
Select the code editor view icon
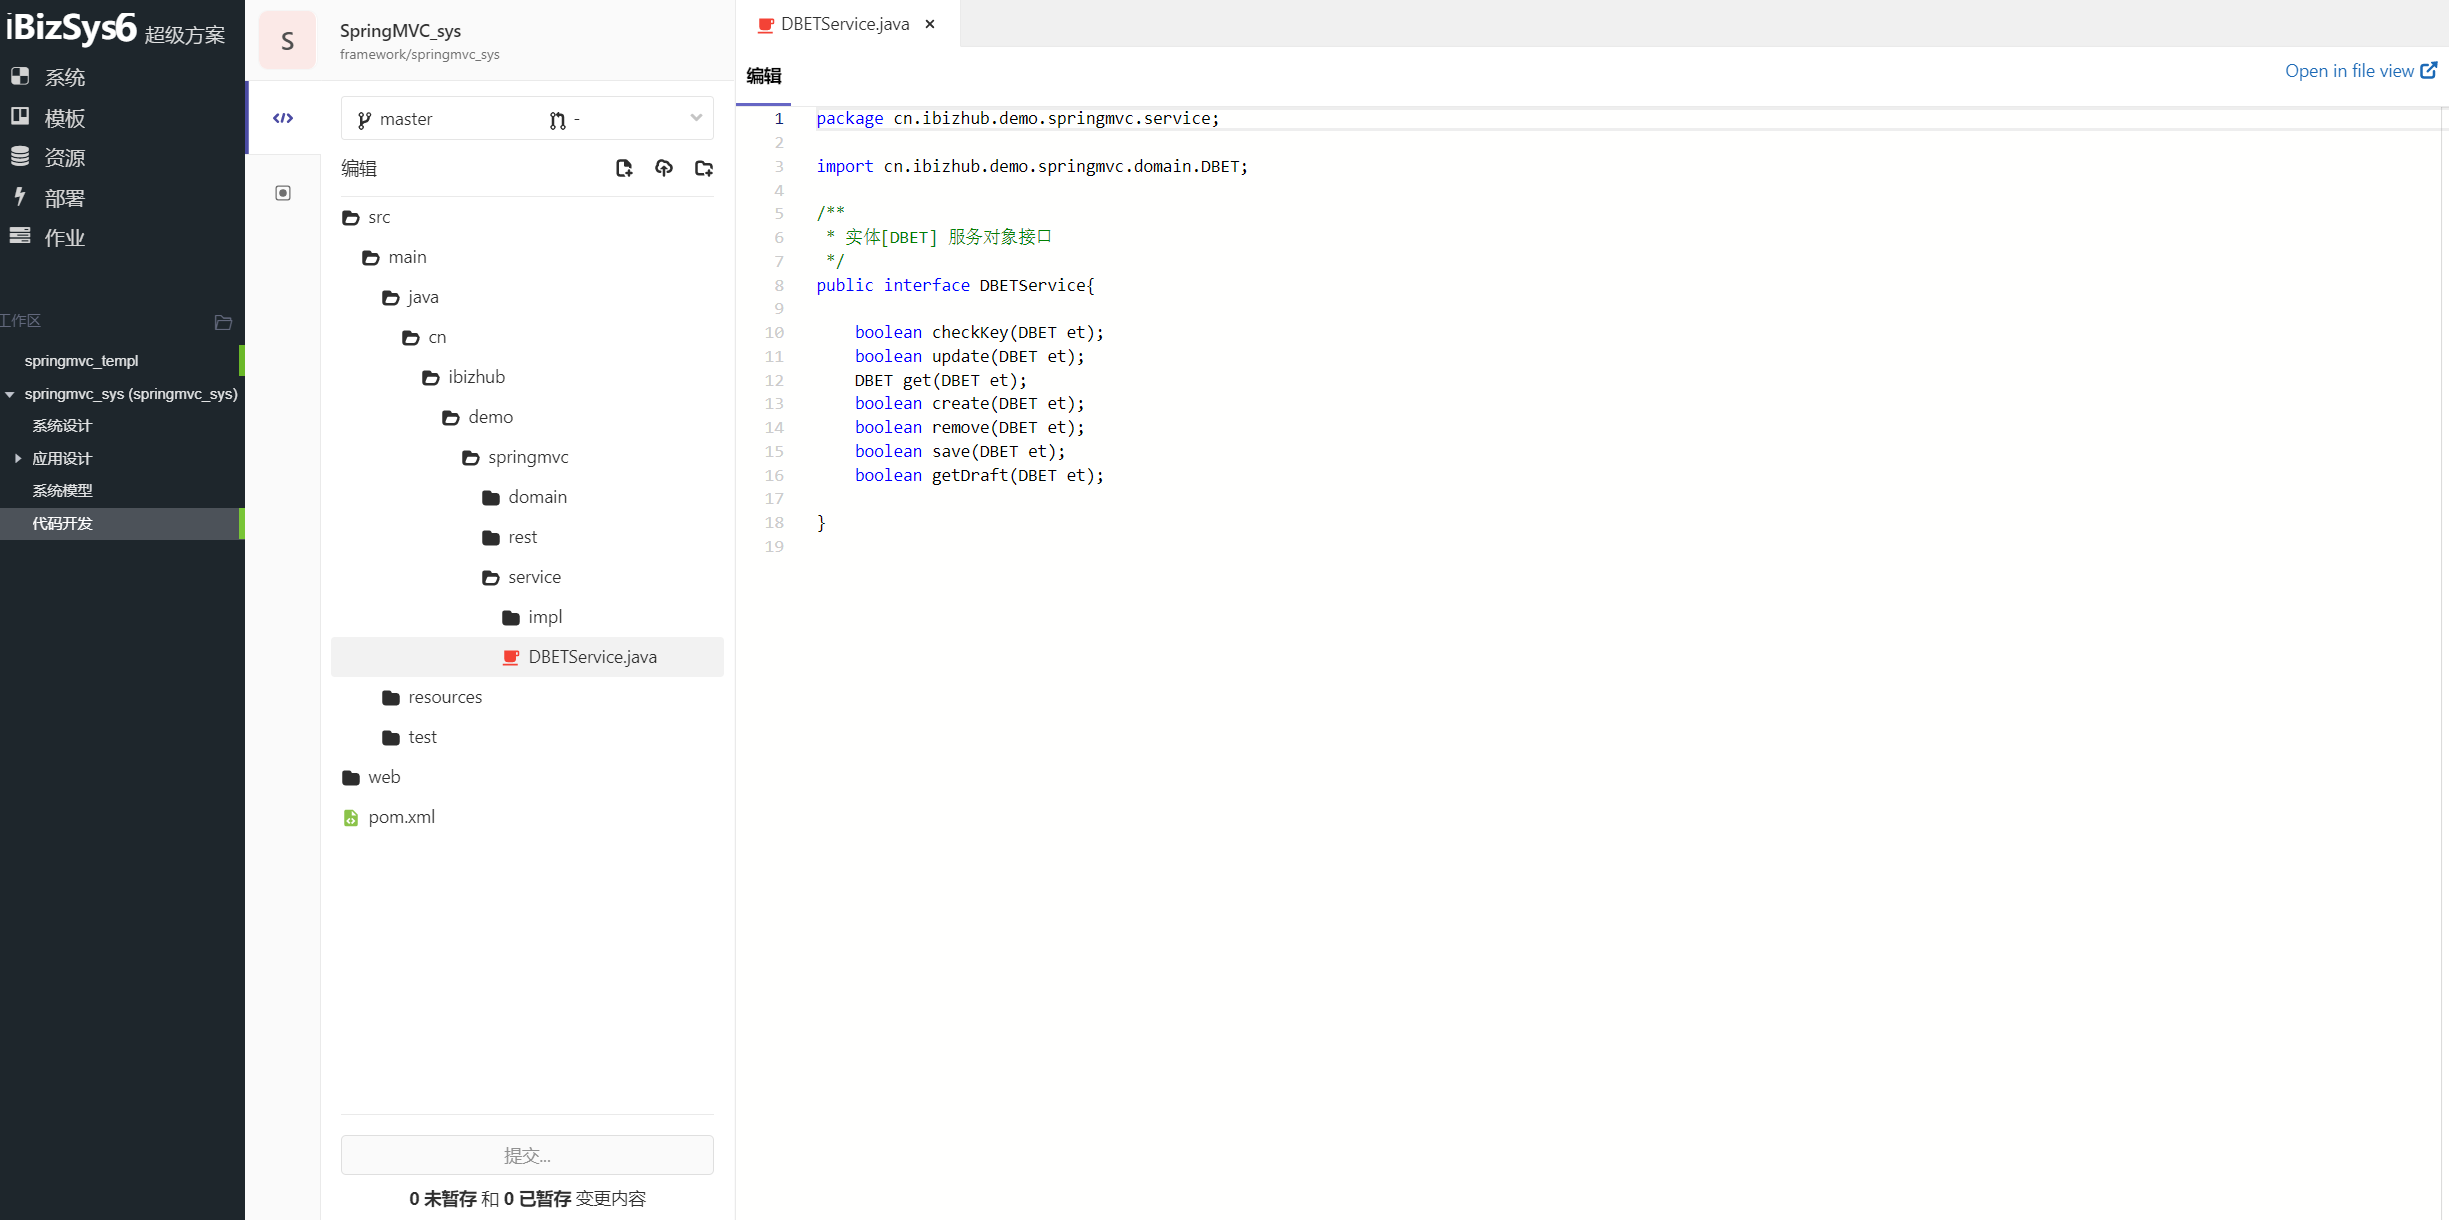(283, 118)
